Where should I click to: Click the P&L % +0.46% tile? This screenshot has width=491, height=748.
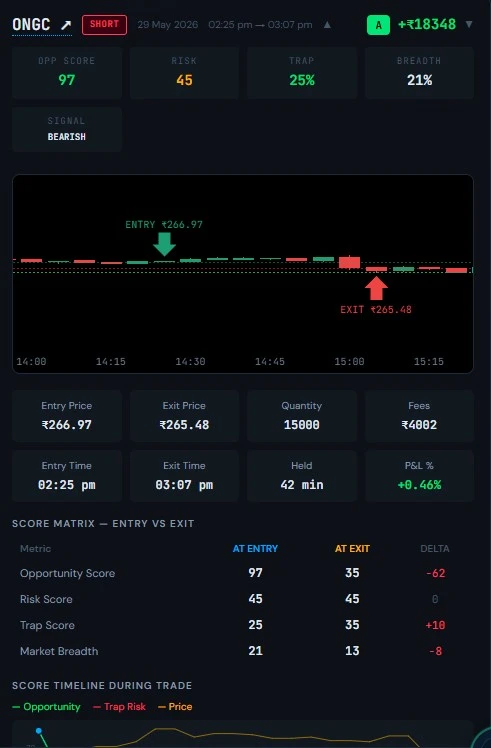pos(419,476)
